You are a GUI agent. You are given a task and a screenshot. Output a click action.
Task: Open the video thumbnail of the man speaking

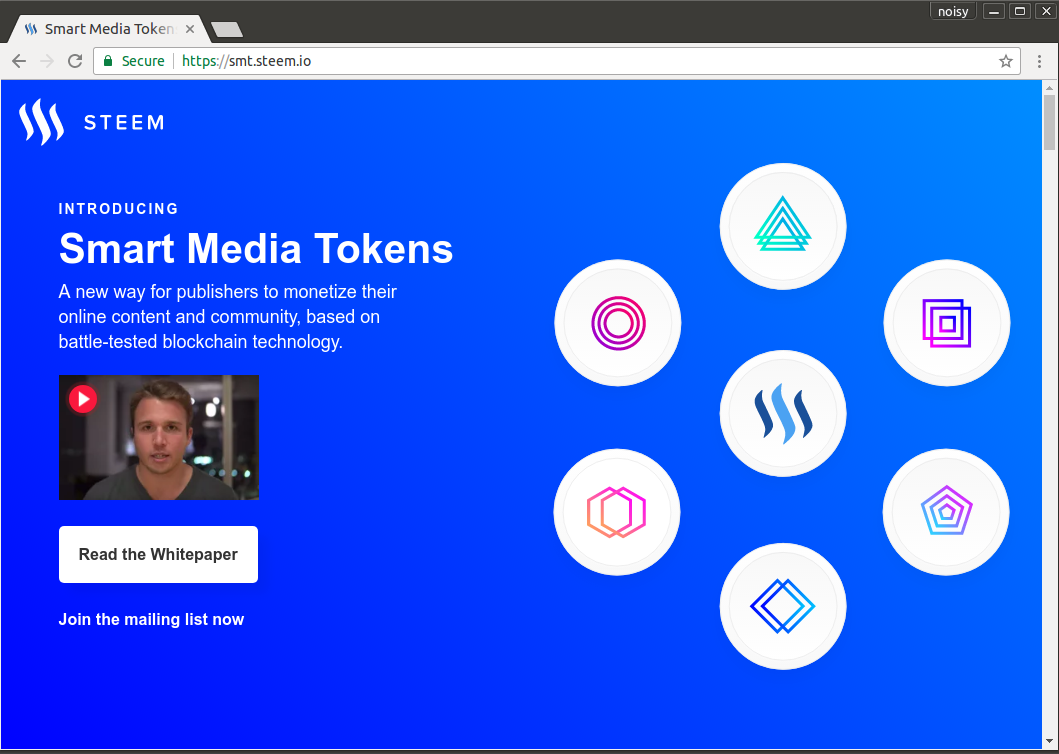[159, 438]
